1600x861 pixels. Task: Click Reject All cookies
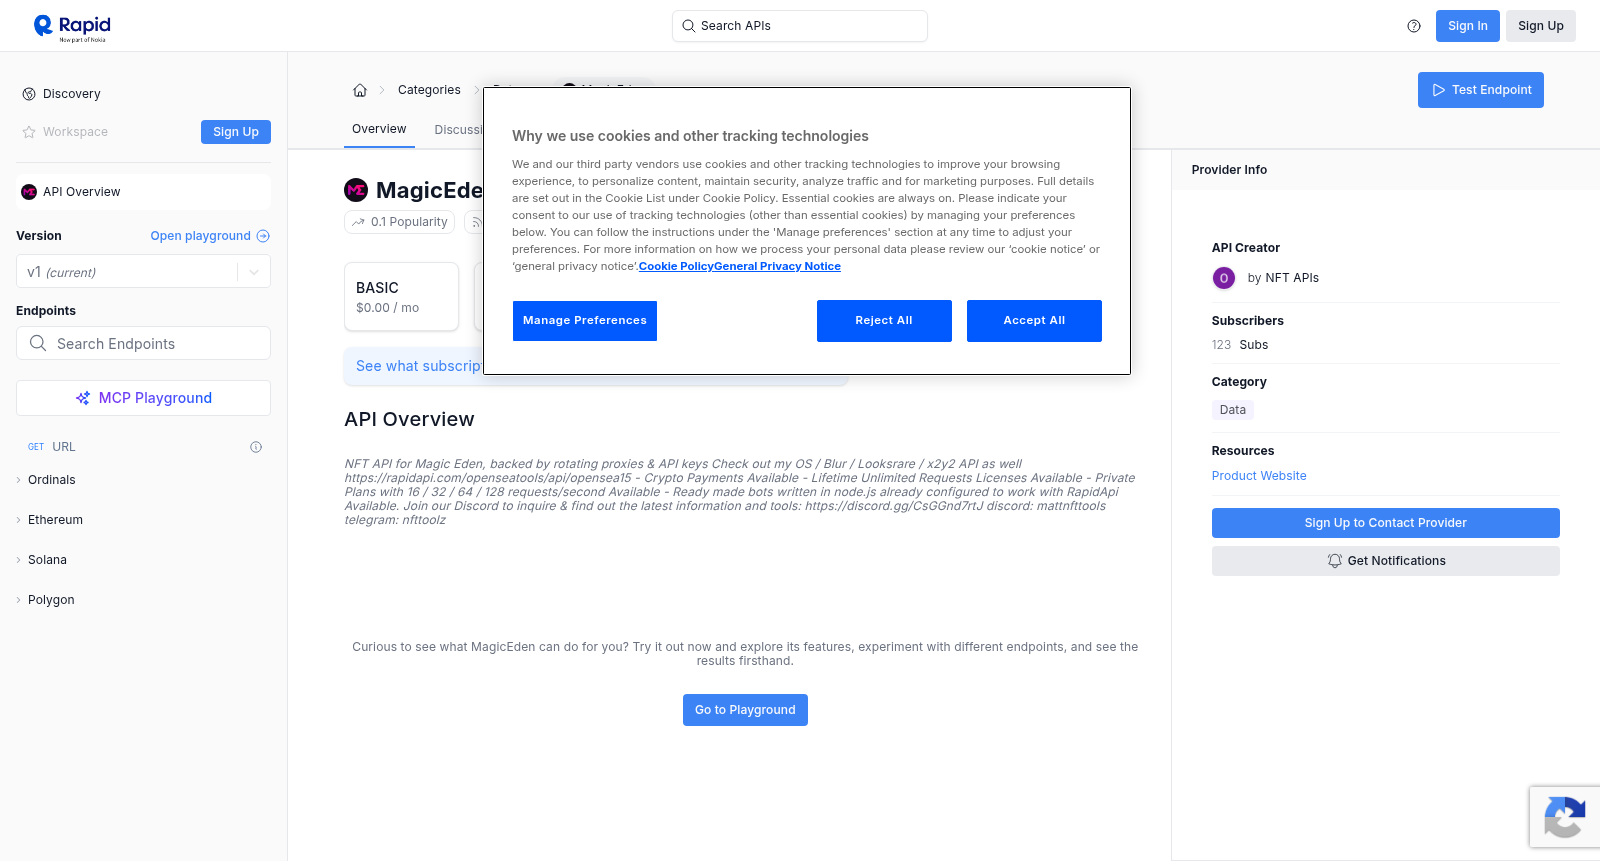[884, 321]
